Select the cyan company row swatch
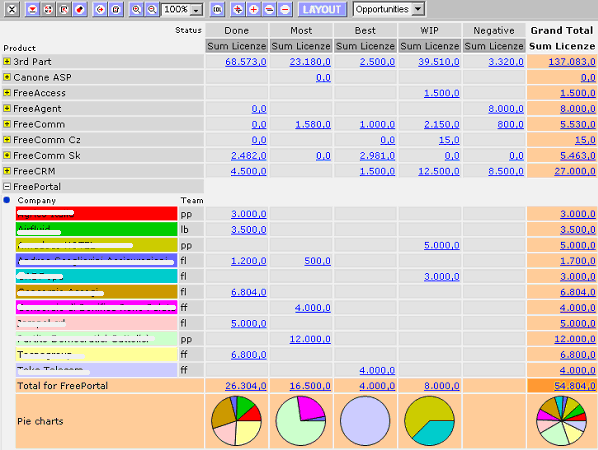598x450 pixels. pyautogui.click(x=97, y=276)
